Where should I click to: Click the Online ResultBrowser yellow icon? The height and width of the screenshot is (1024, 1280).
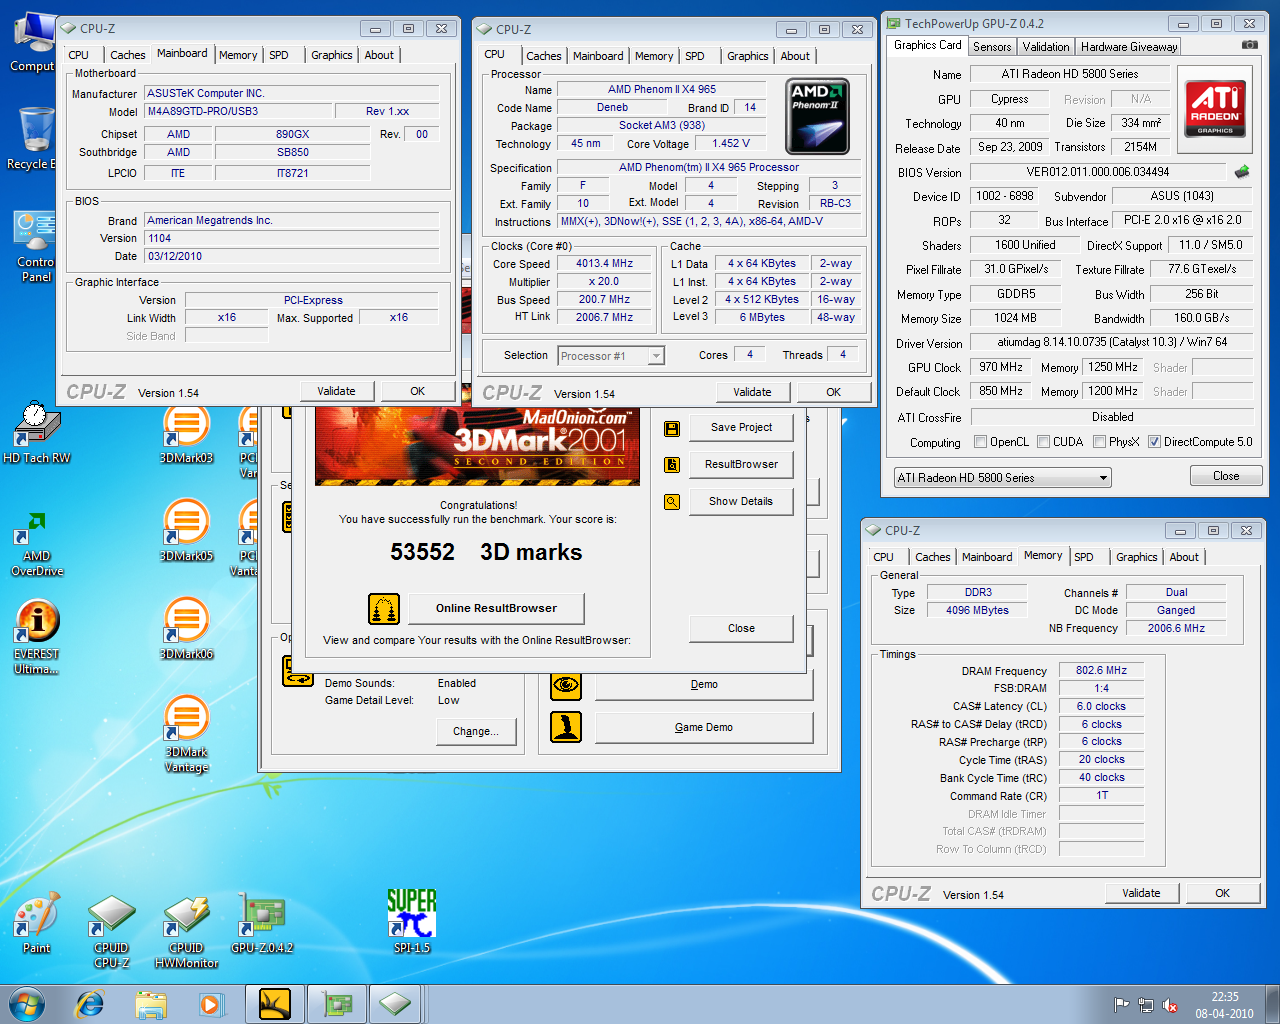click(384, 608)
